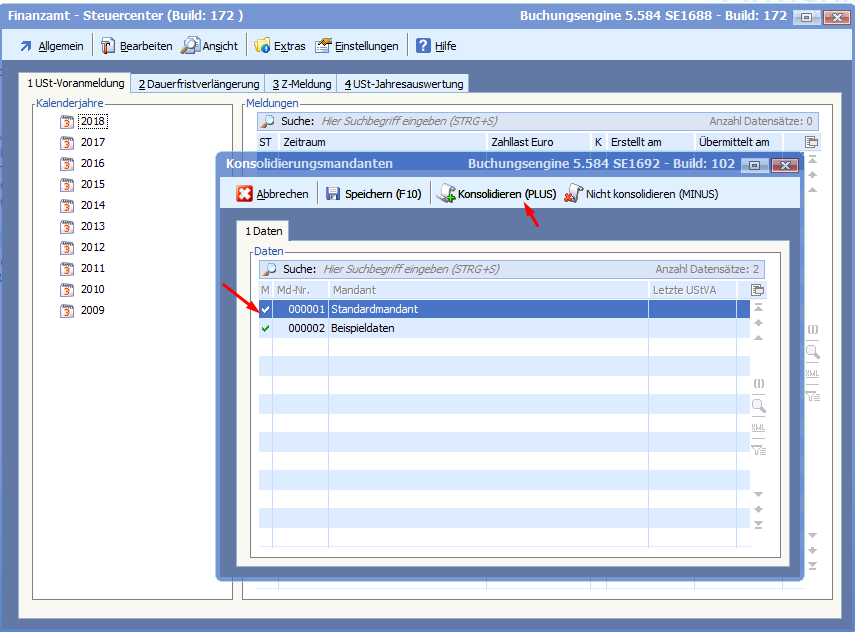Image resolution: width=855 pixels, height=632 pixels.
Task: Select calendar year 2015 in Kalenderjahre
Action: point(92,184)
